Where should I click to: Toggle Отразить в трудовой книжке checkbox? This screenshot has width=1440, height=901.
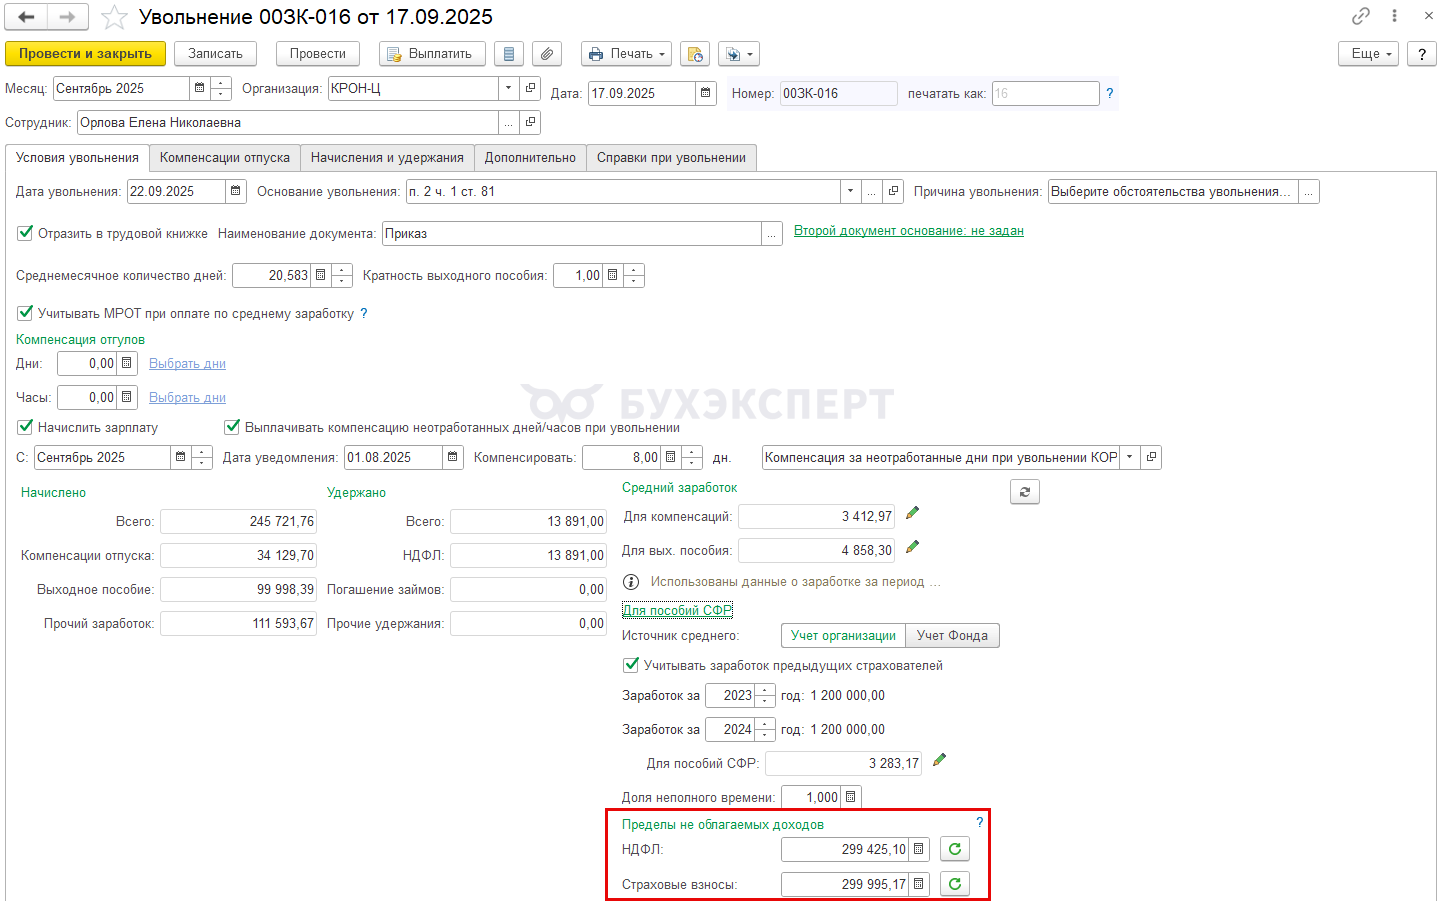pos(26,233)
